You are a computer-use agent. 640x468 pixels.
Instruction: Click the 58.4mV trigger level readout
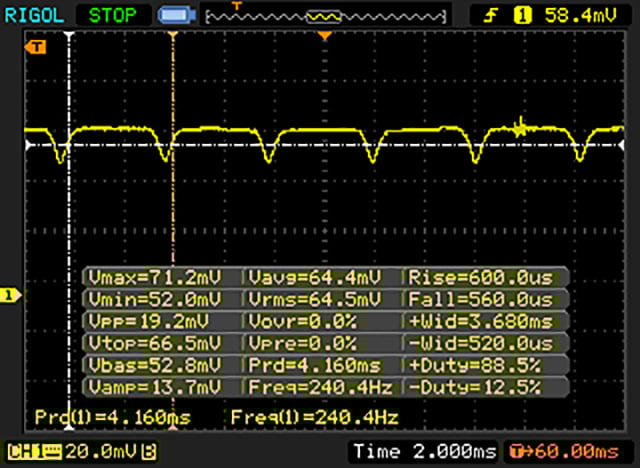580,16
